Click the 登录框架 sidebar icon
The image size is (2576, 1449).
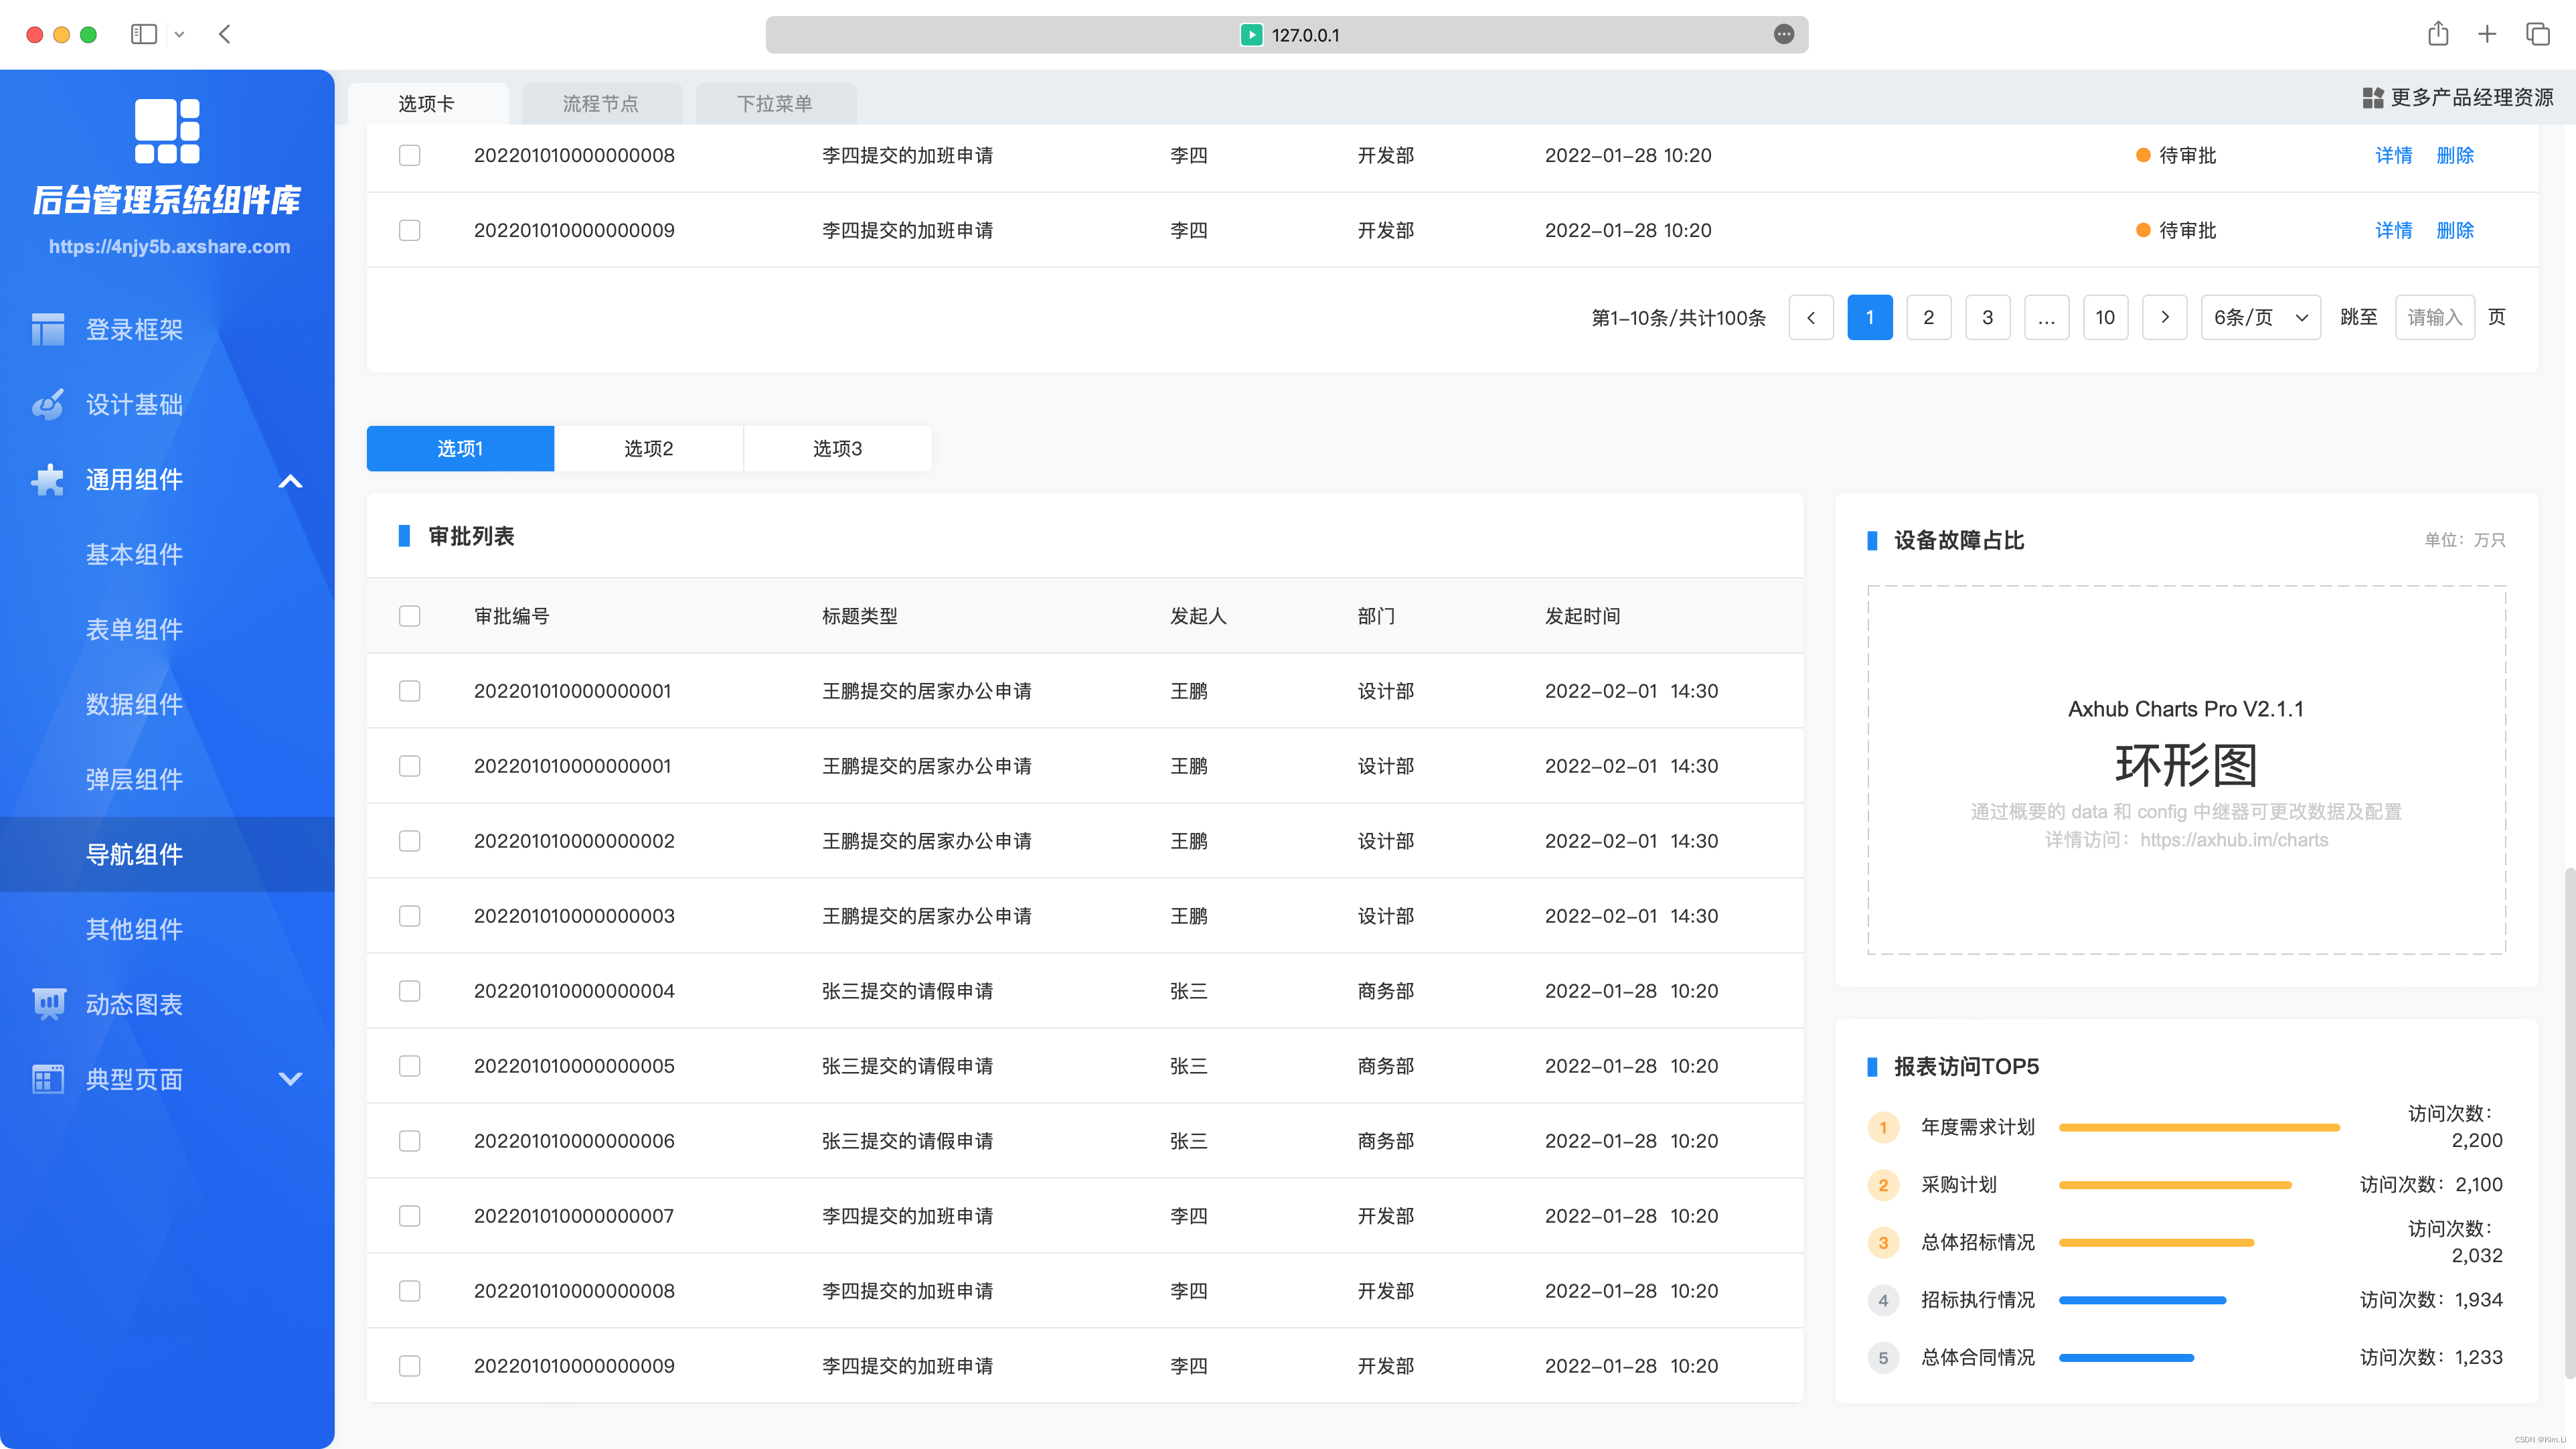coord(47,329)
